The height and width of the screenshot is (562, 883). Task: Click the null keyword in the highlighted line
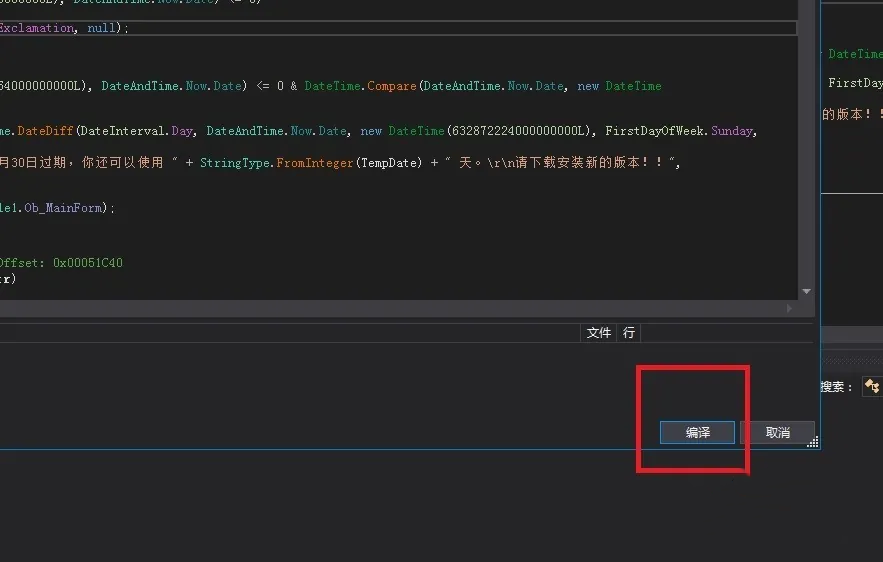tap(101, 28)
